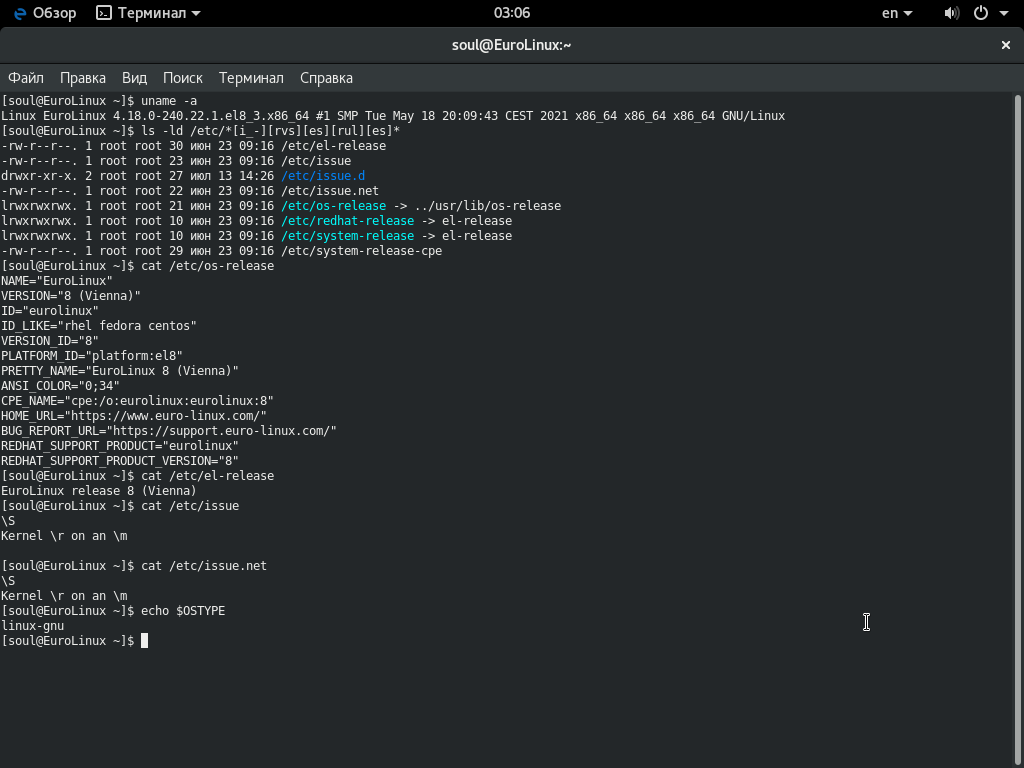Open the clock showing 03:06
This screenshot has width=1024, height=768.
click(512, 13)
